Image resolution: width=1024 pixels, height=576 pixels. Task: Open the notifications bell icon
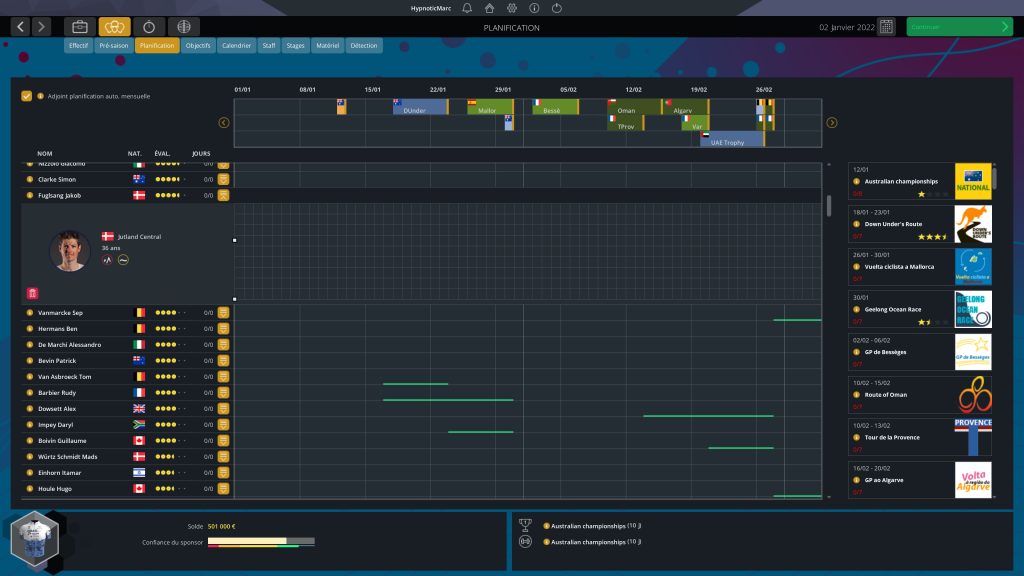click(467, 8)
